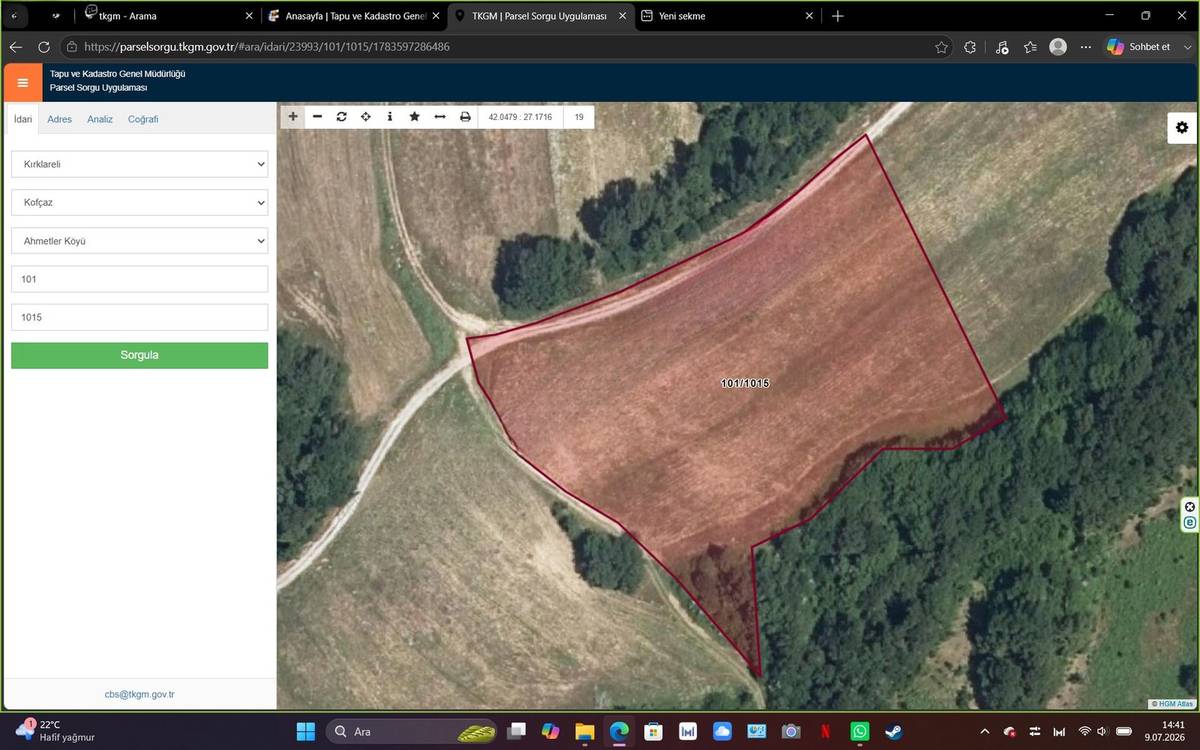The image size is (1200, 750).
Task: Open browser extensions icon
Action: [970, 47]
